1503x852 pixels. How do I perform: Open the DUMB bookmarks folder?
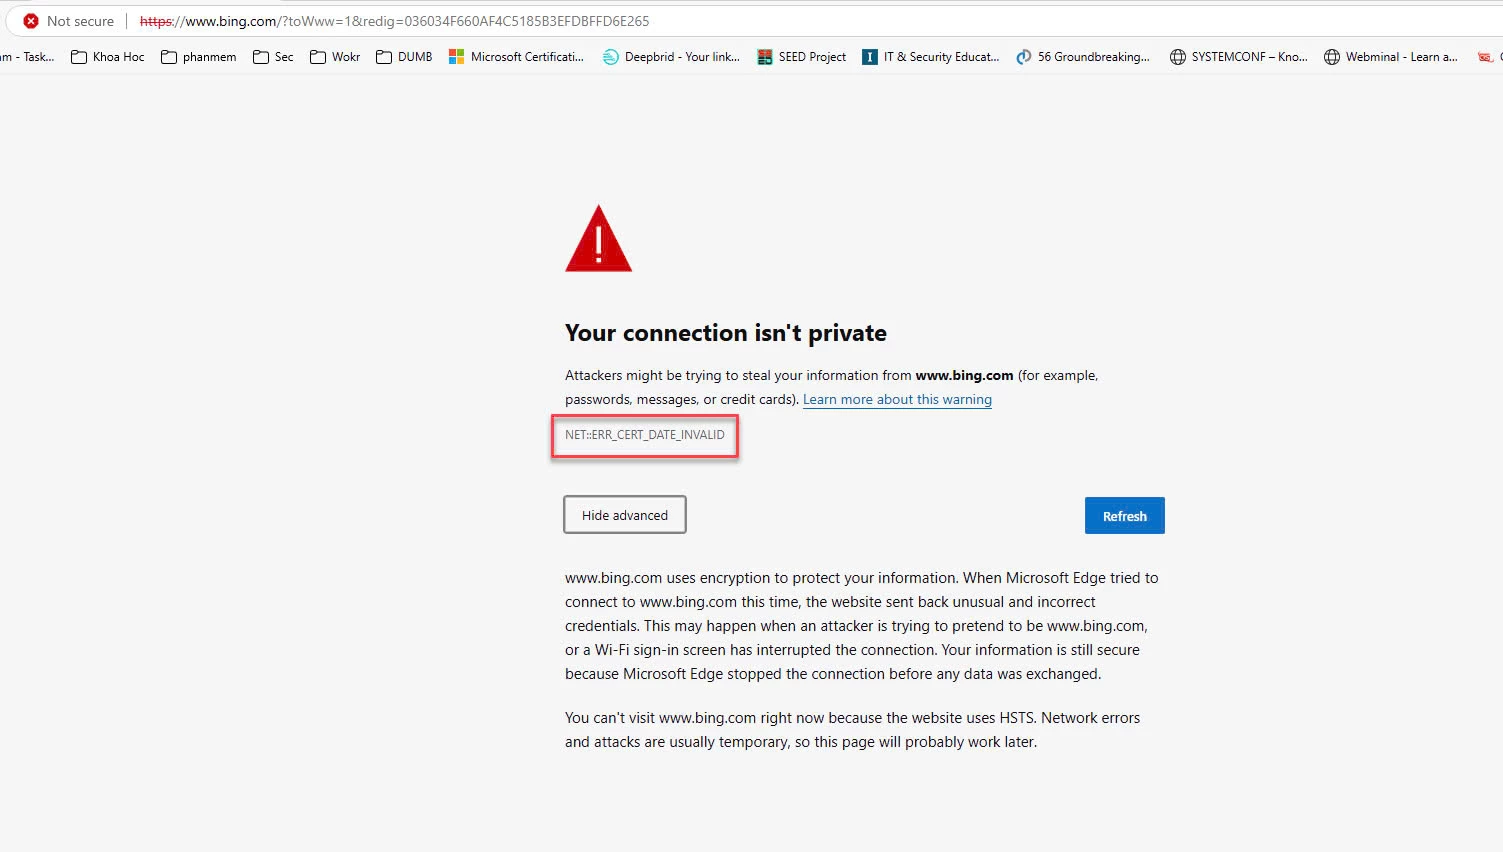404,57
